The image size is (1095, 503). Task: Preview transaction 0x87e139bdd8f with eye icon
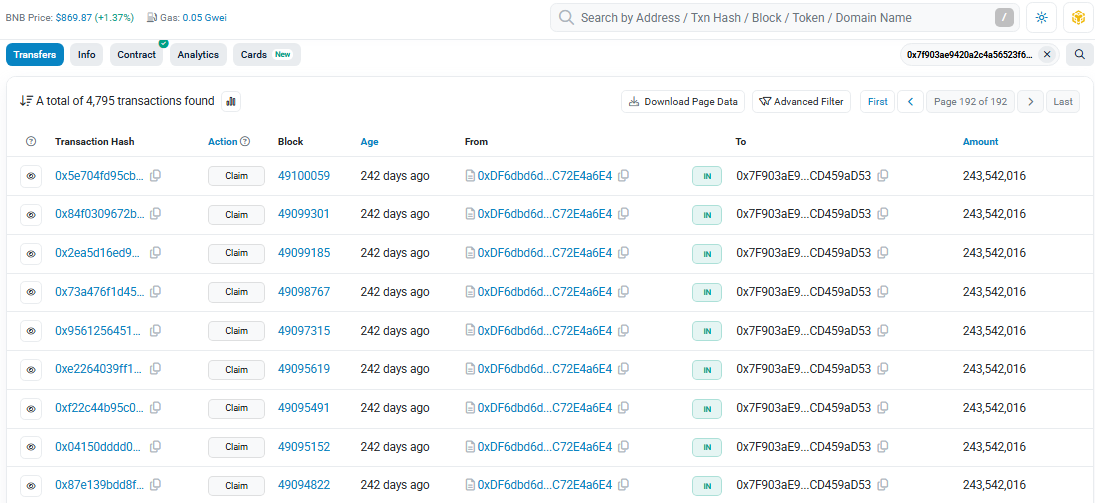pos(31,486)
